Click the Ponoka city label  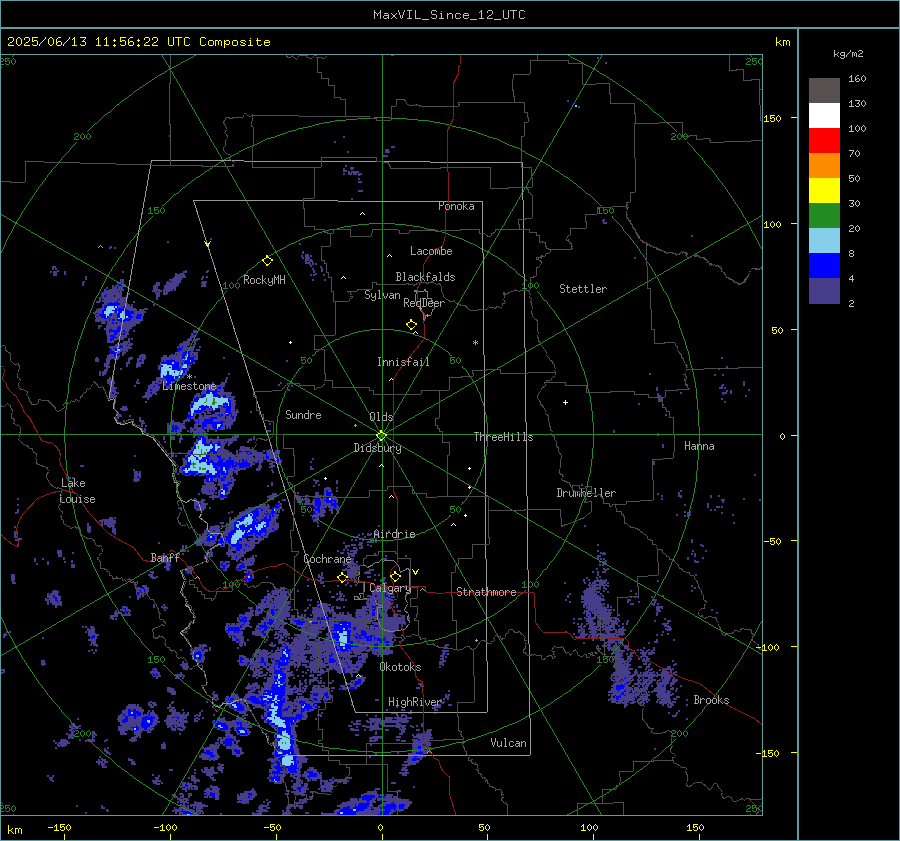click(456, 206)
